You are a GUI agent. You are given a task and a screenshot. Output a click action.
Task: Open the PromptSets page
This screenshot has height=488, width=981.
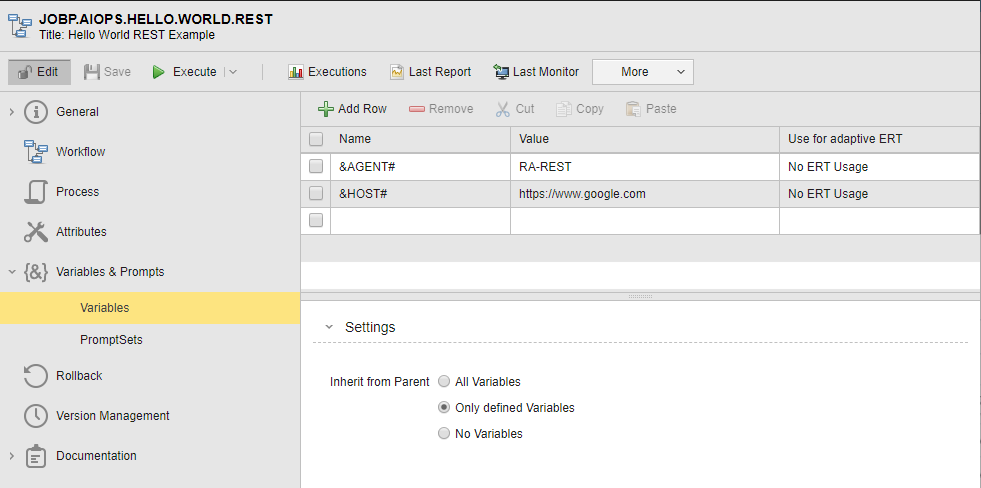point(111,340)
